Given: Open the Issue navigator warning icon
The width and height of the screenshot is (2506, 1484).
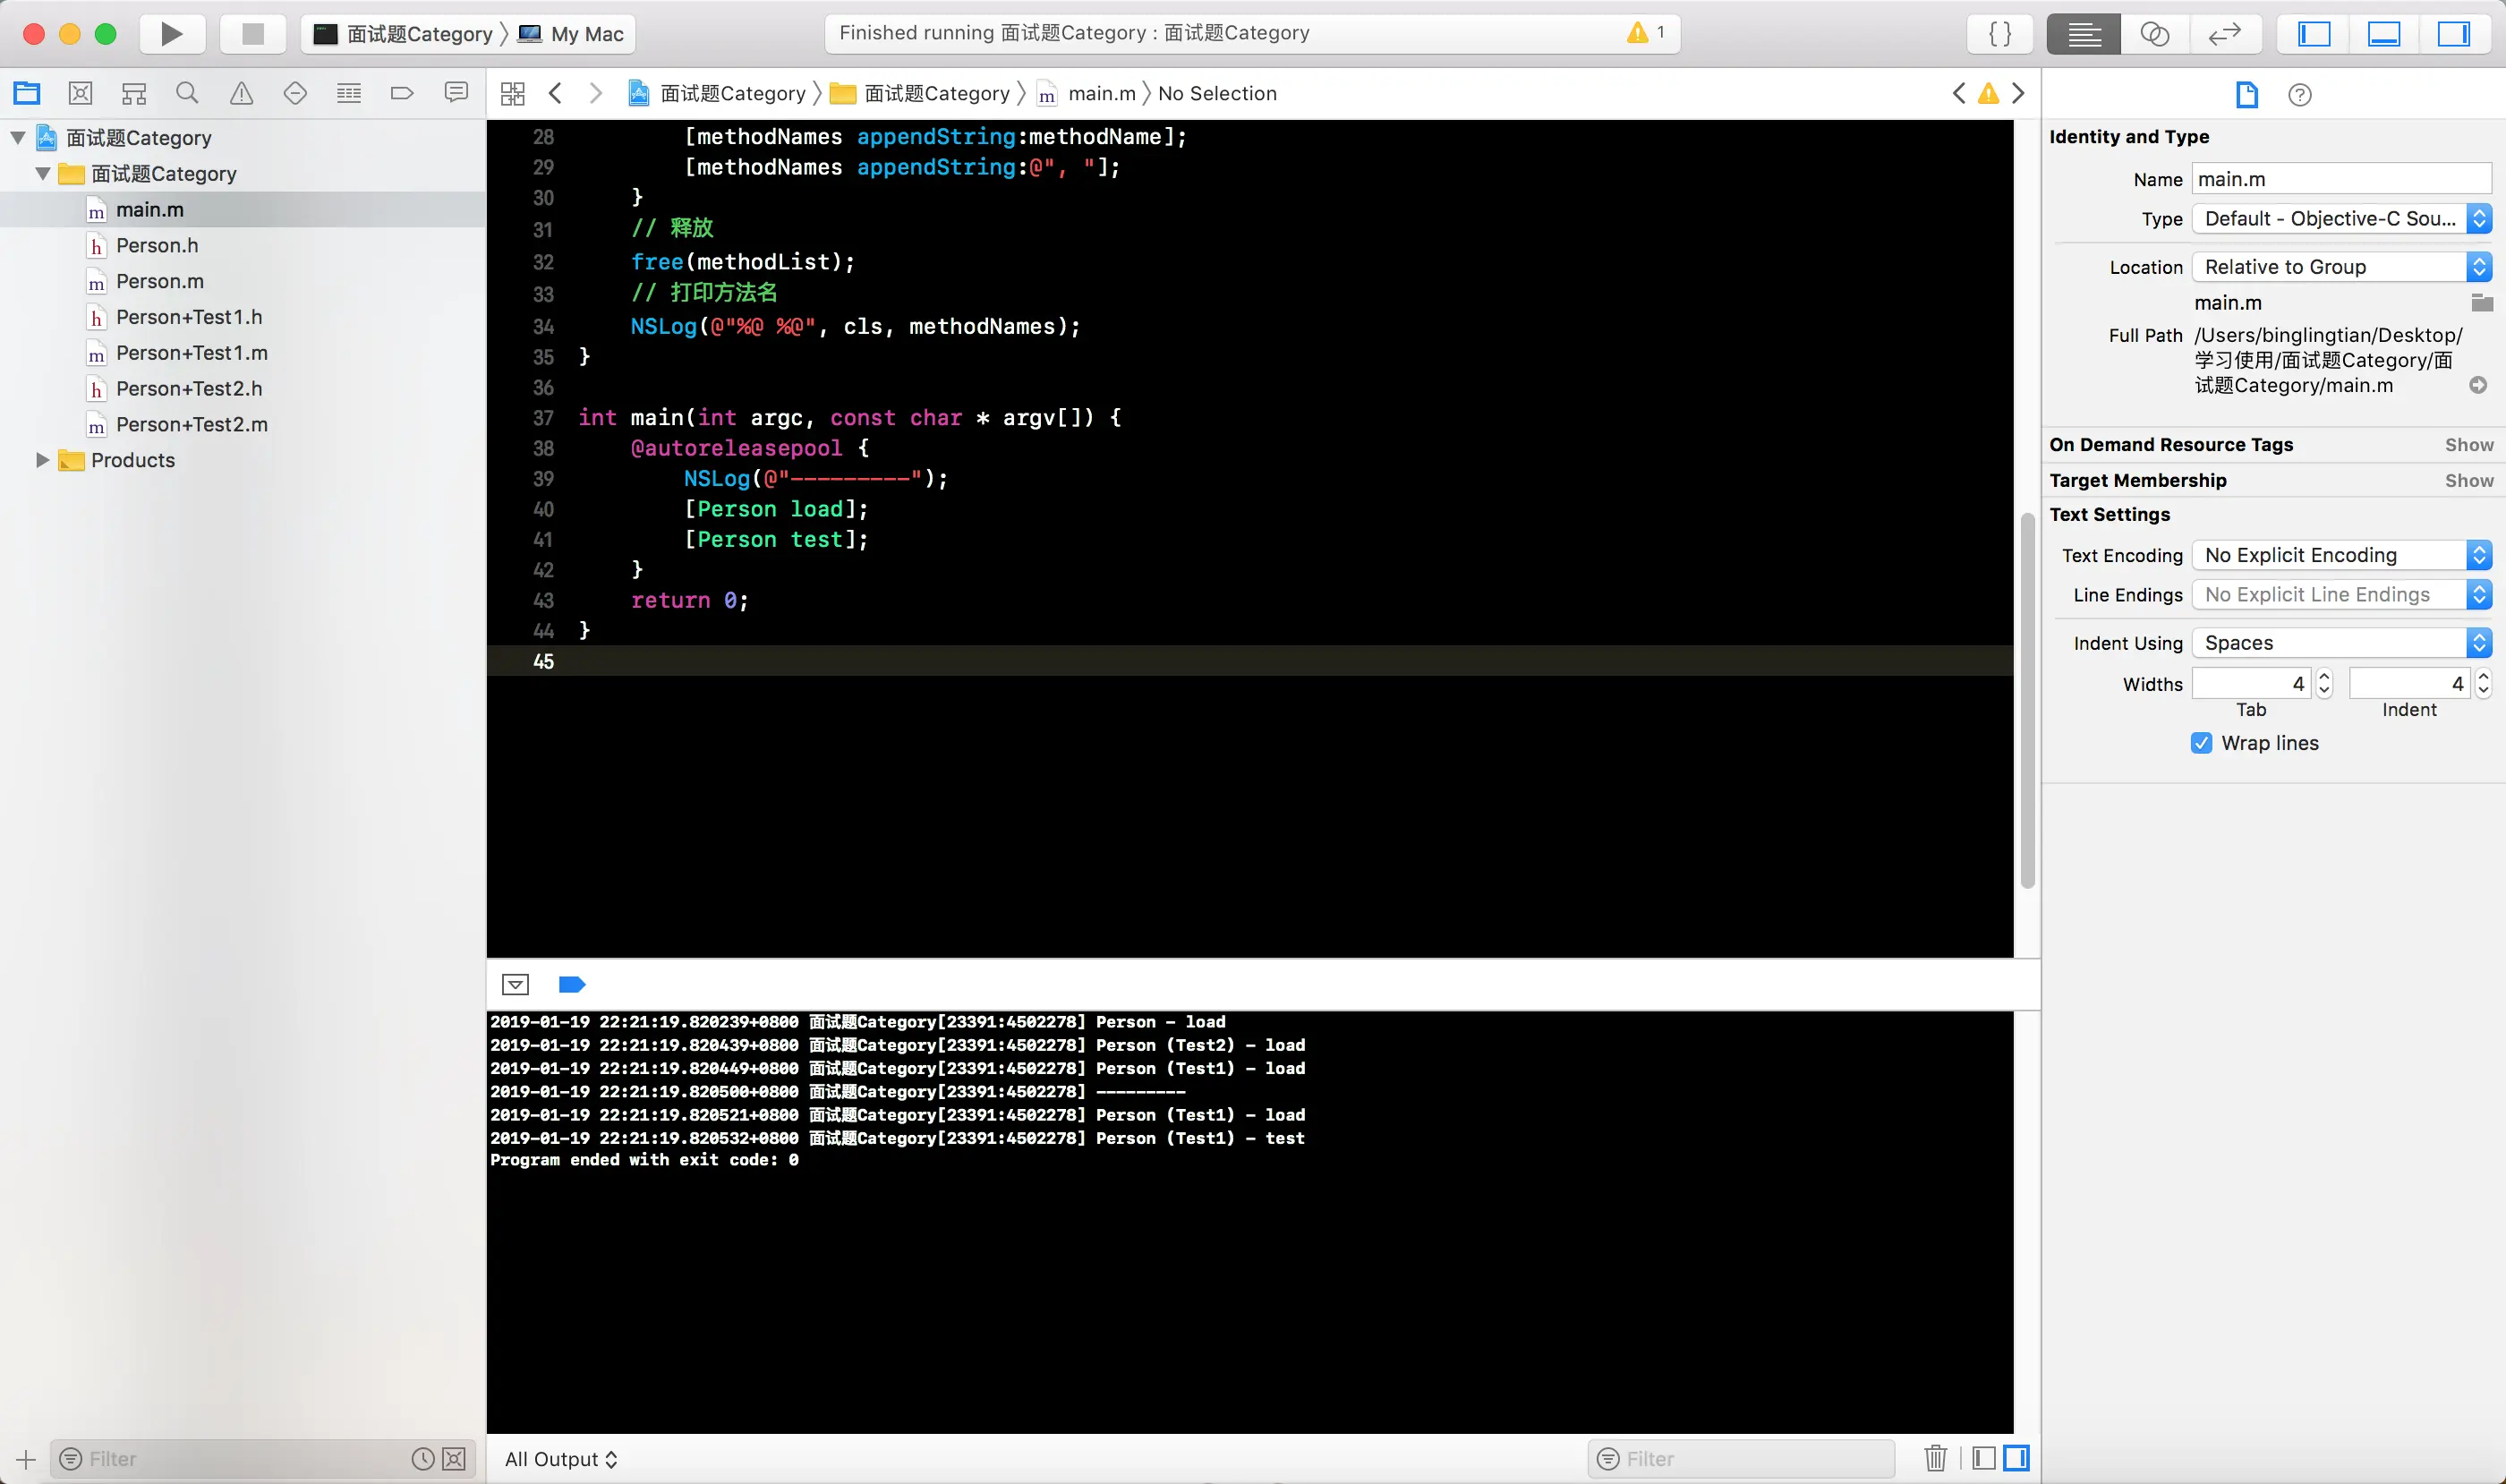Looking at the screenshot, I should pos(241,94).
